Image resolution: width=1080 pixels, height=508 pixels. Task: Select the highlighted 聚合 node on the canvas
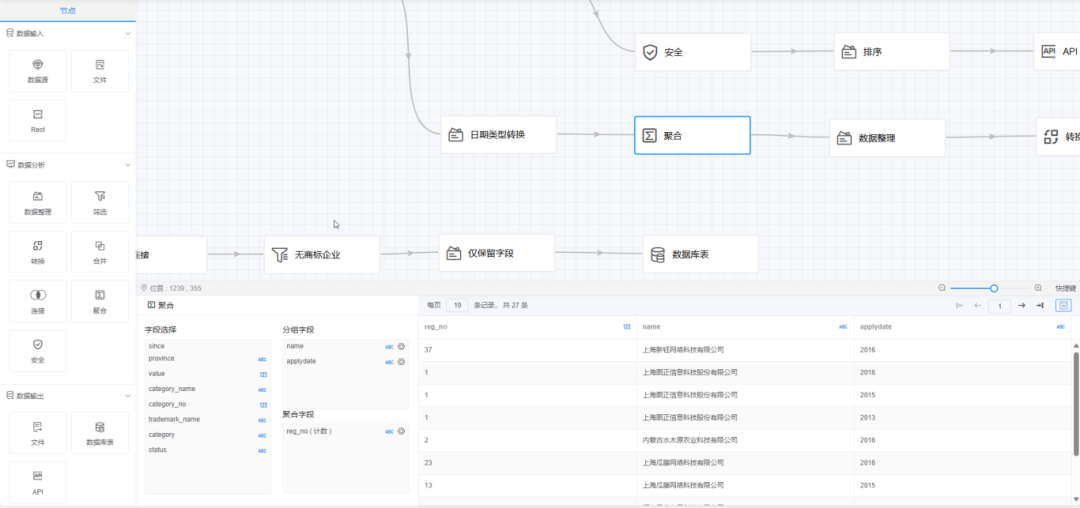coord(692,136)
